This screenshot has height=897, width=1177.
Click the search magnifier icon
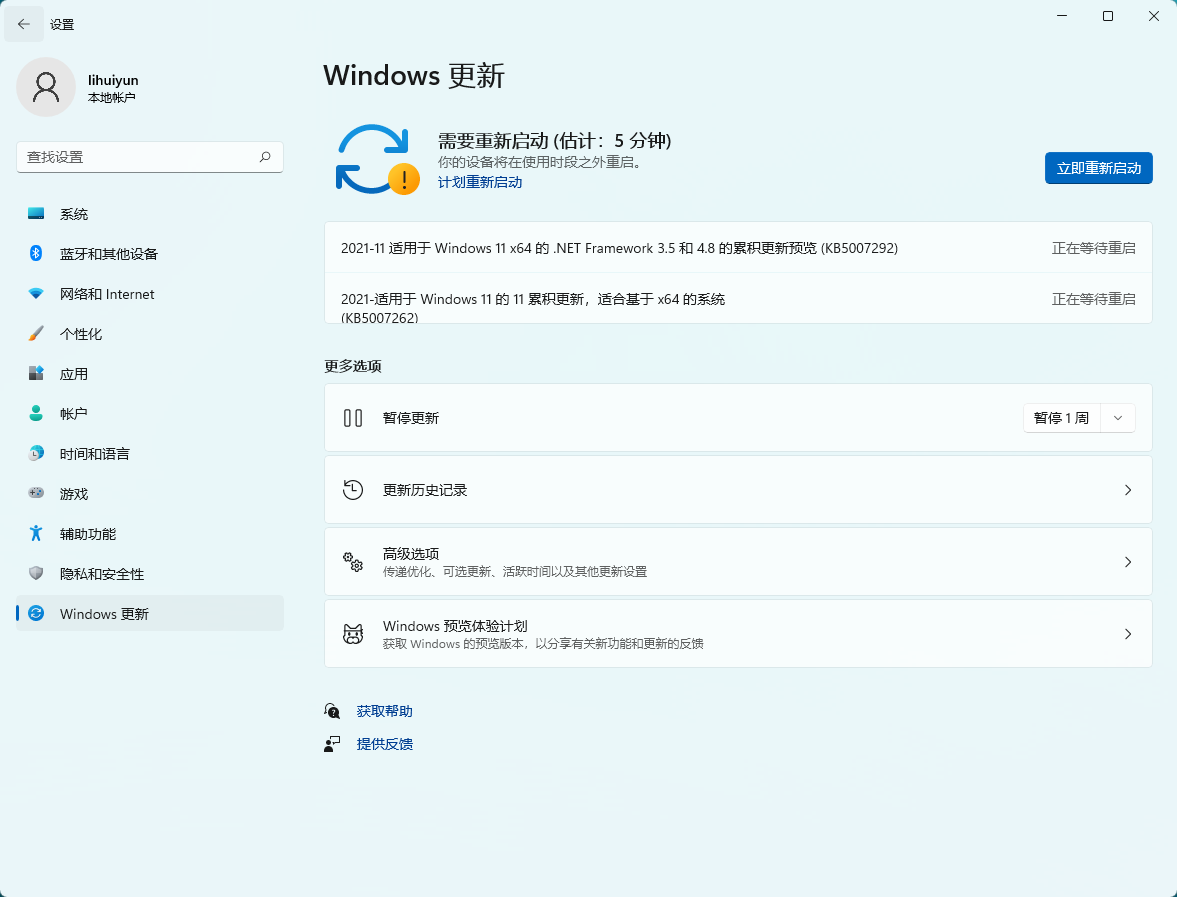click(x=265, y=157)
